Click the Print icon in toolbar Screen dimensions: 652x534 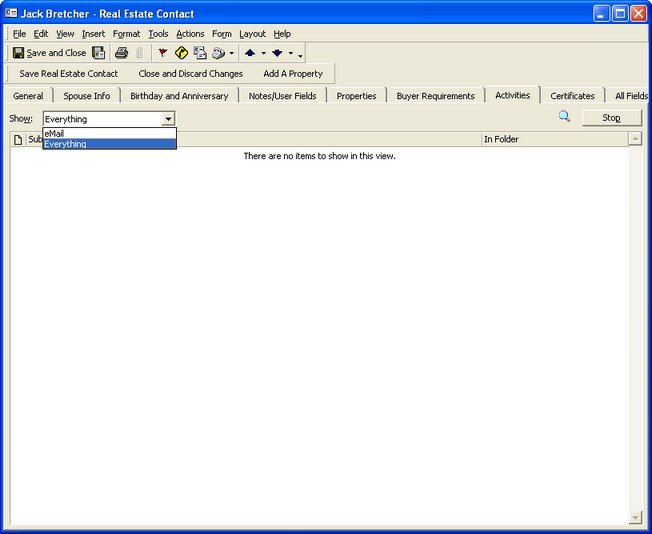point(121,53)
